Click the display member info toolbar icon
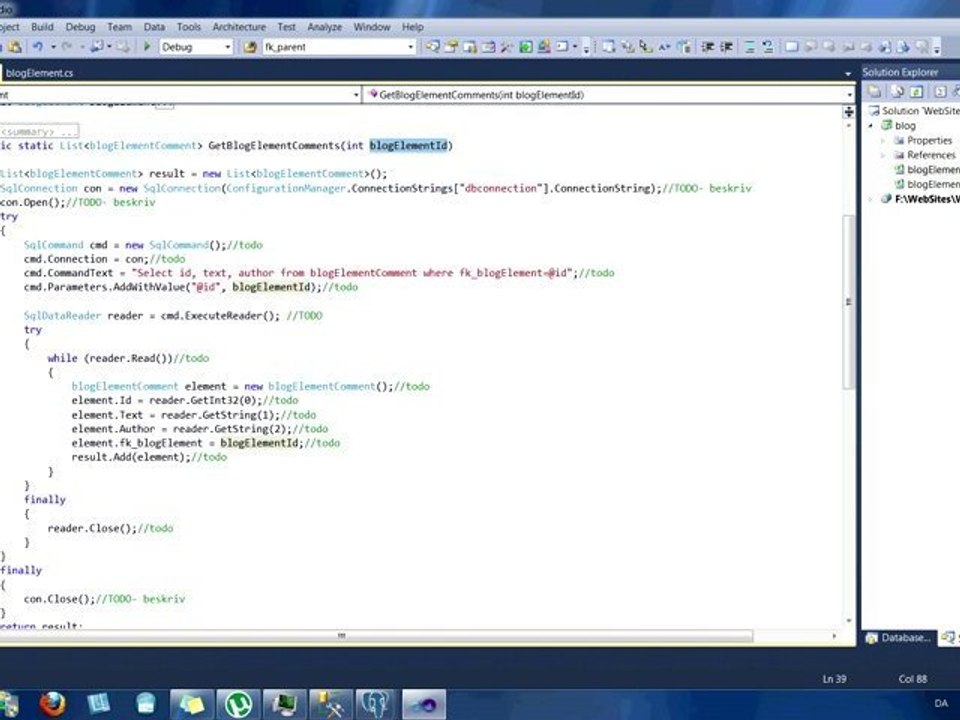 pyautogui.click(x=609, y=47)
